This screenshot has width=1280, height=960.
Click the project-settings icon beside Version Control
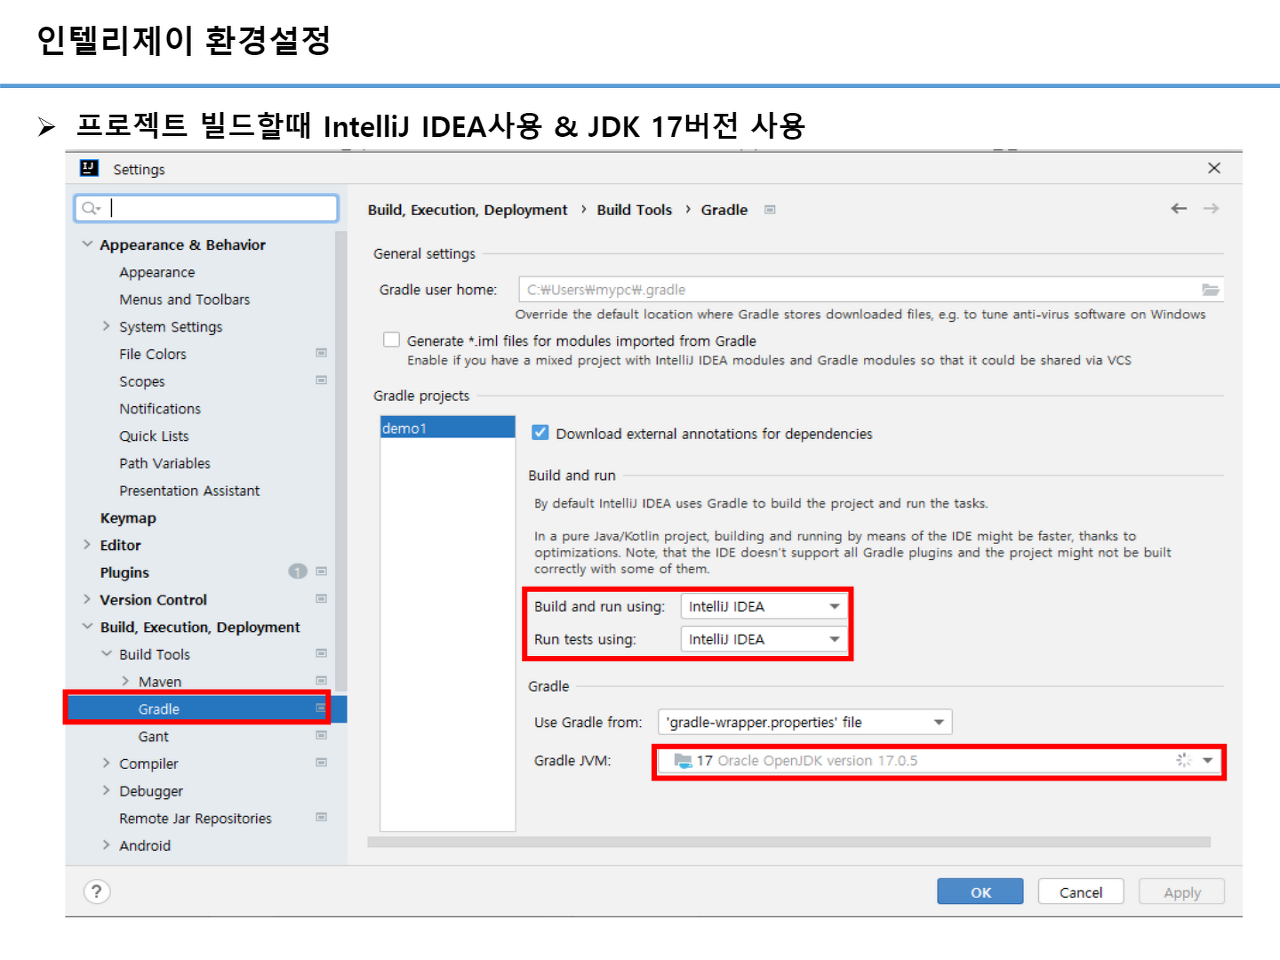tap(321, 599)
